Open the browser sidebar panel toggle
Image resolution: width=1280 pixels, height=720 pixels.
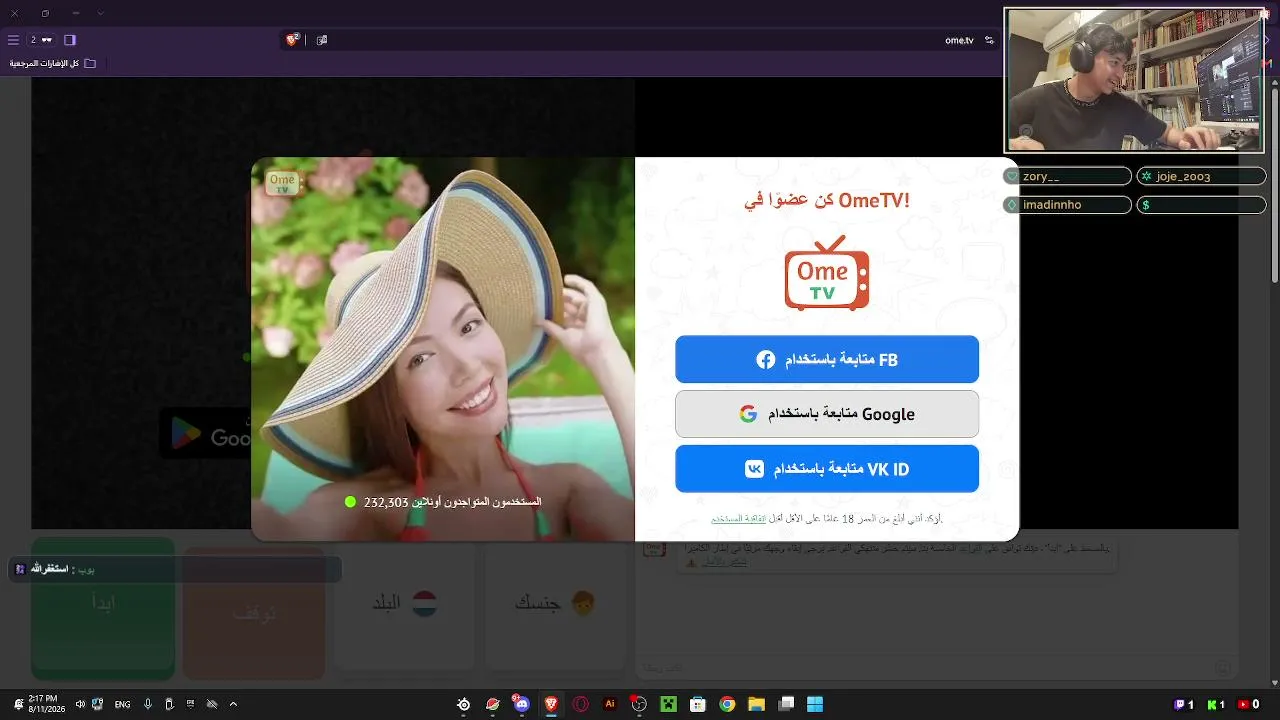(x=70, y=40)
